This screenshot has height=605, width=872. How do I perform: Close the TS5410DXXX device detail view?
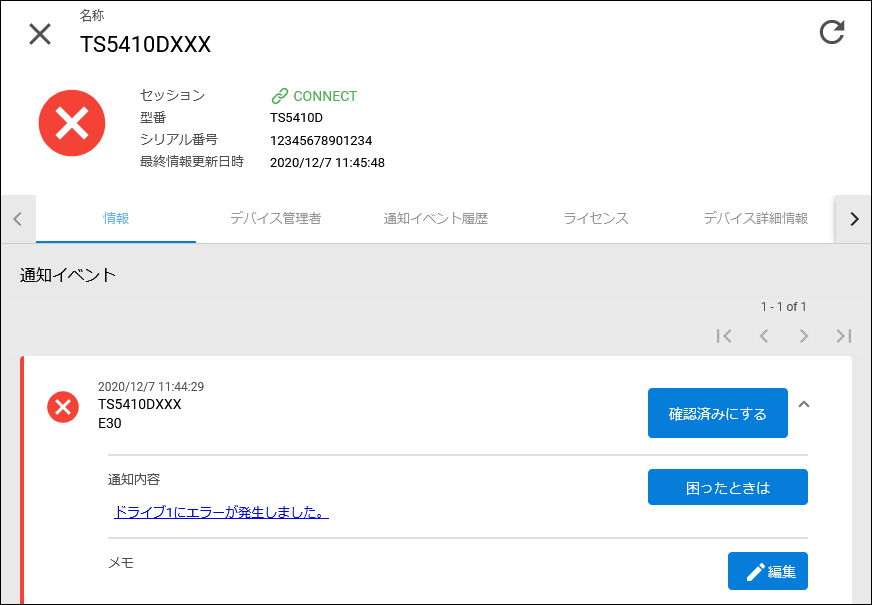(x=39, y=34)
